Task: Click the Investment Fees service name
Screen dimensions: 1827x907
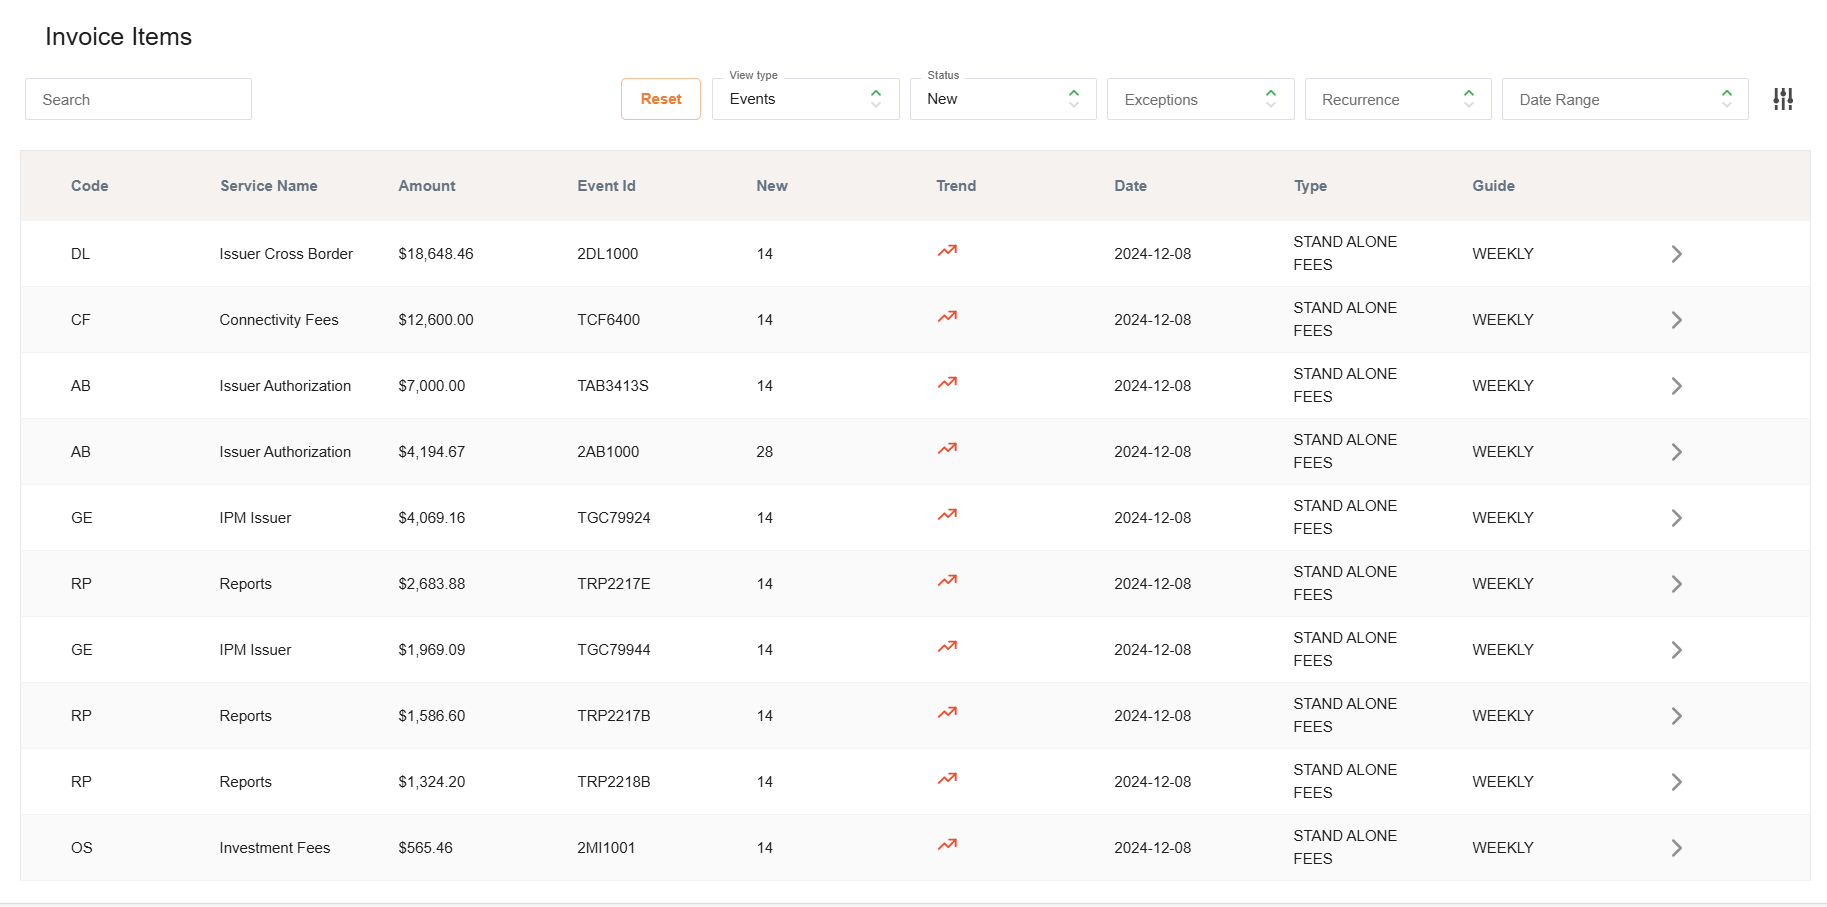Action: pos(275,848)
